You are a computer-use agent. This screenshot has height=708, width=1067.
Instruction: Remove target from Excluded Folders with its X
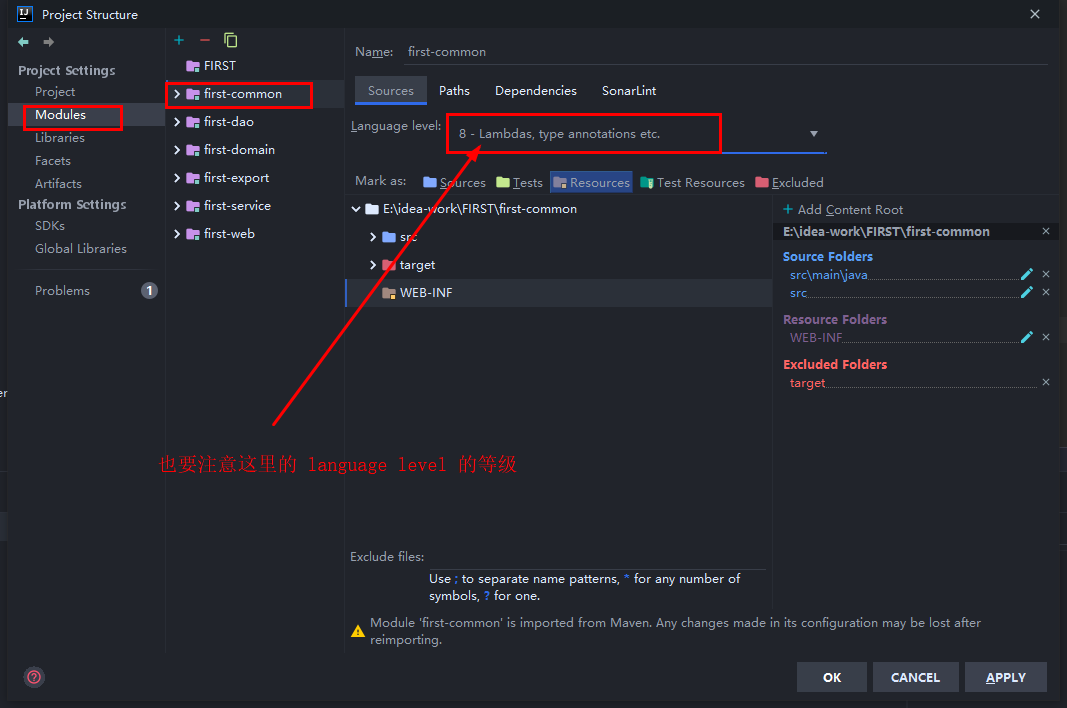pyautogui.click(x=1046, y=381)
